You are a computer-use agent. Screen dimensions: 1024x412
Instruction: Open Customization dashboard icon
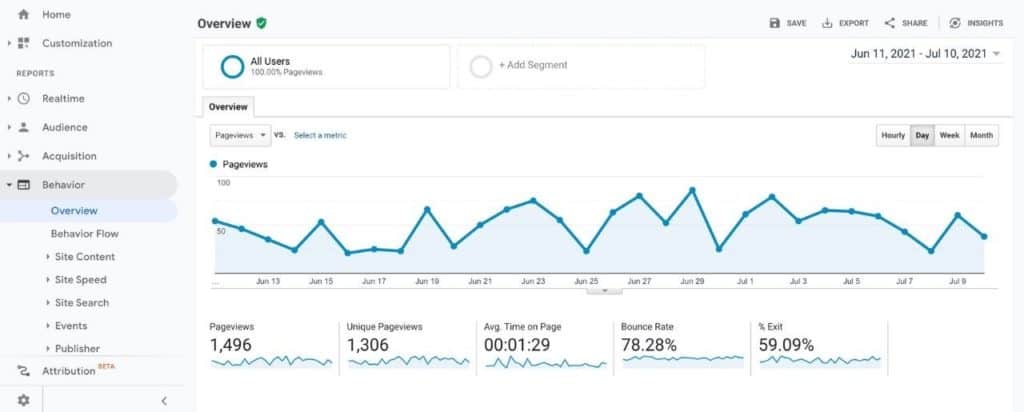click(24, 43)
